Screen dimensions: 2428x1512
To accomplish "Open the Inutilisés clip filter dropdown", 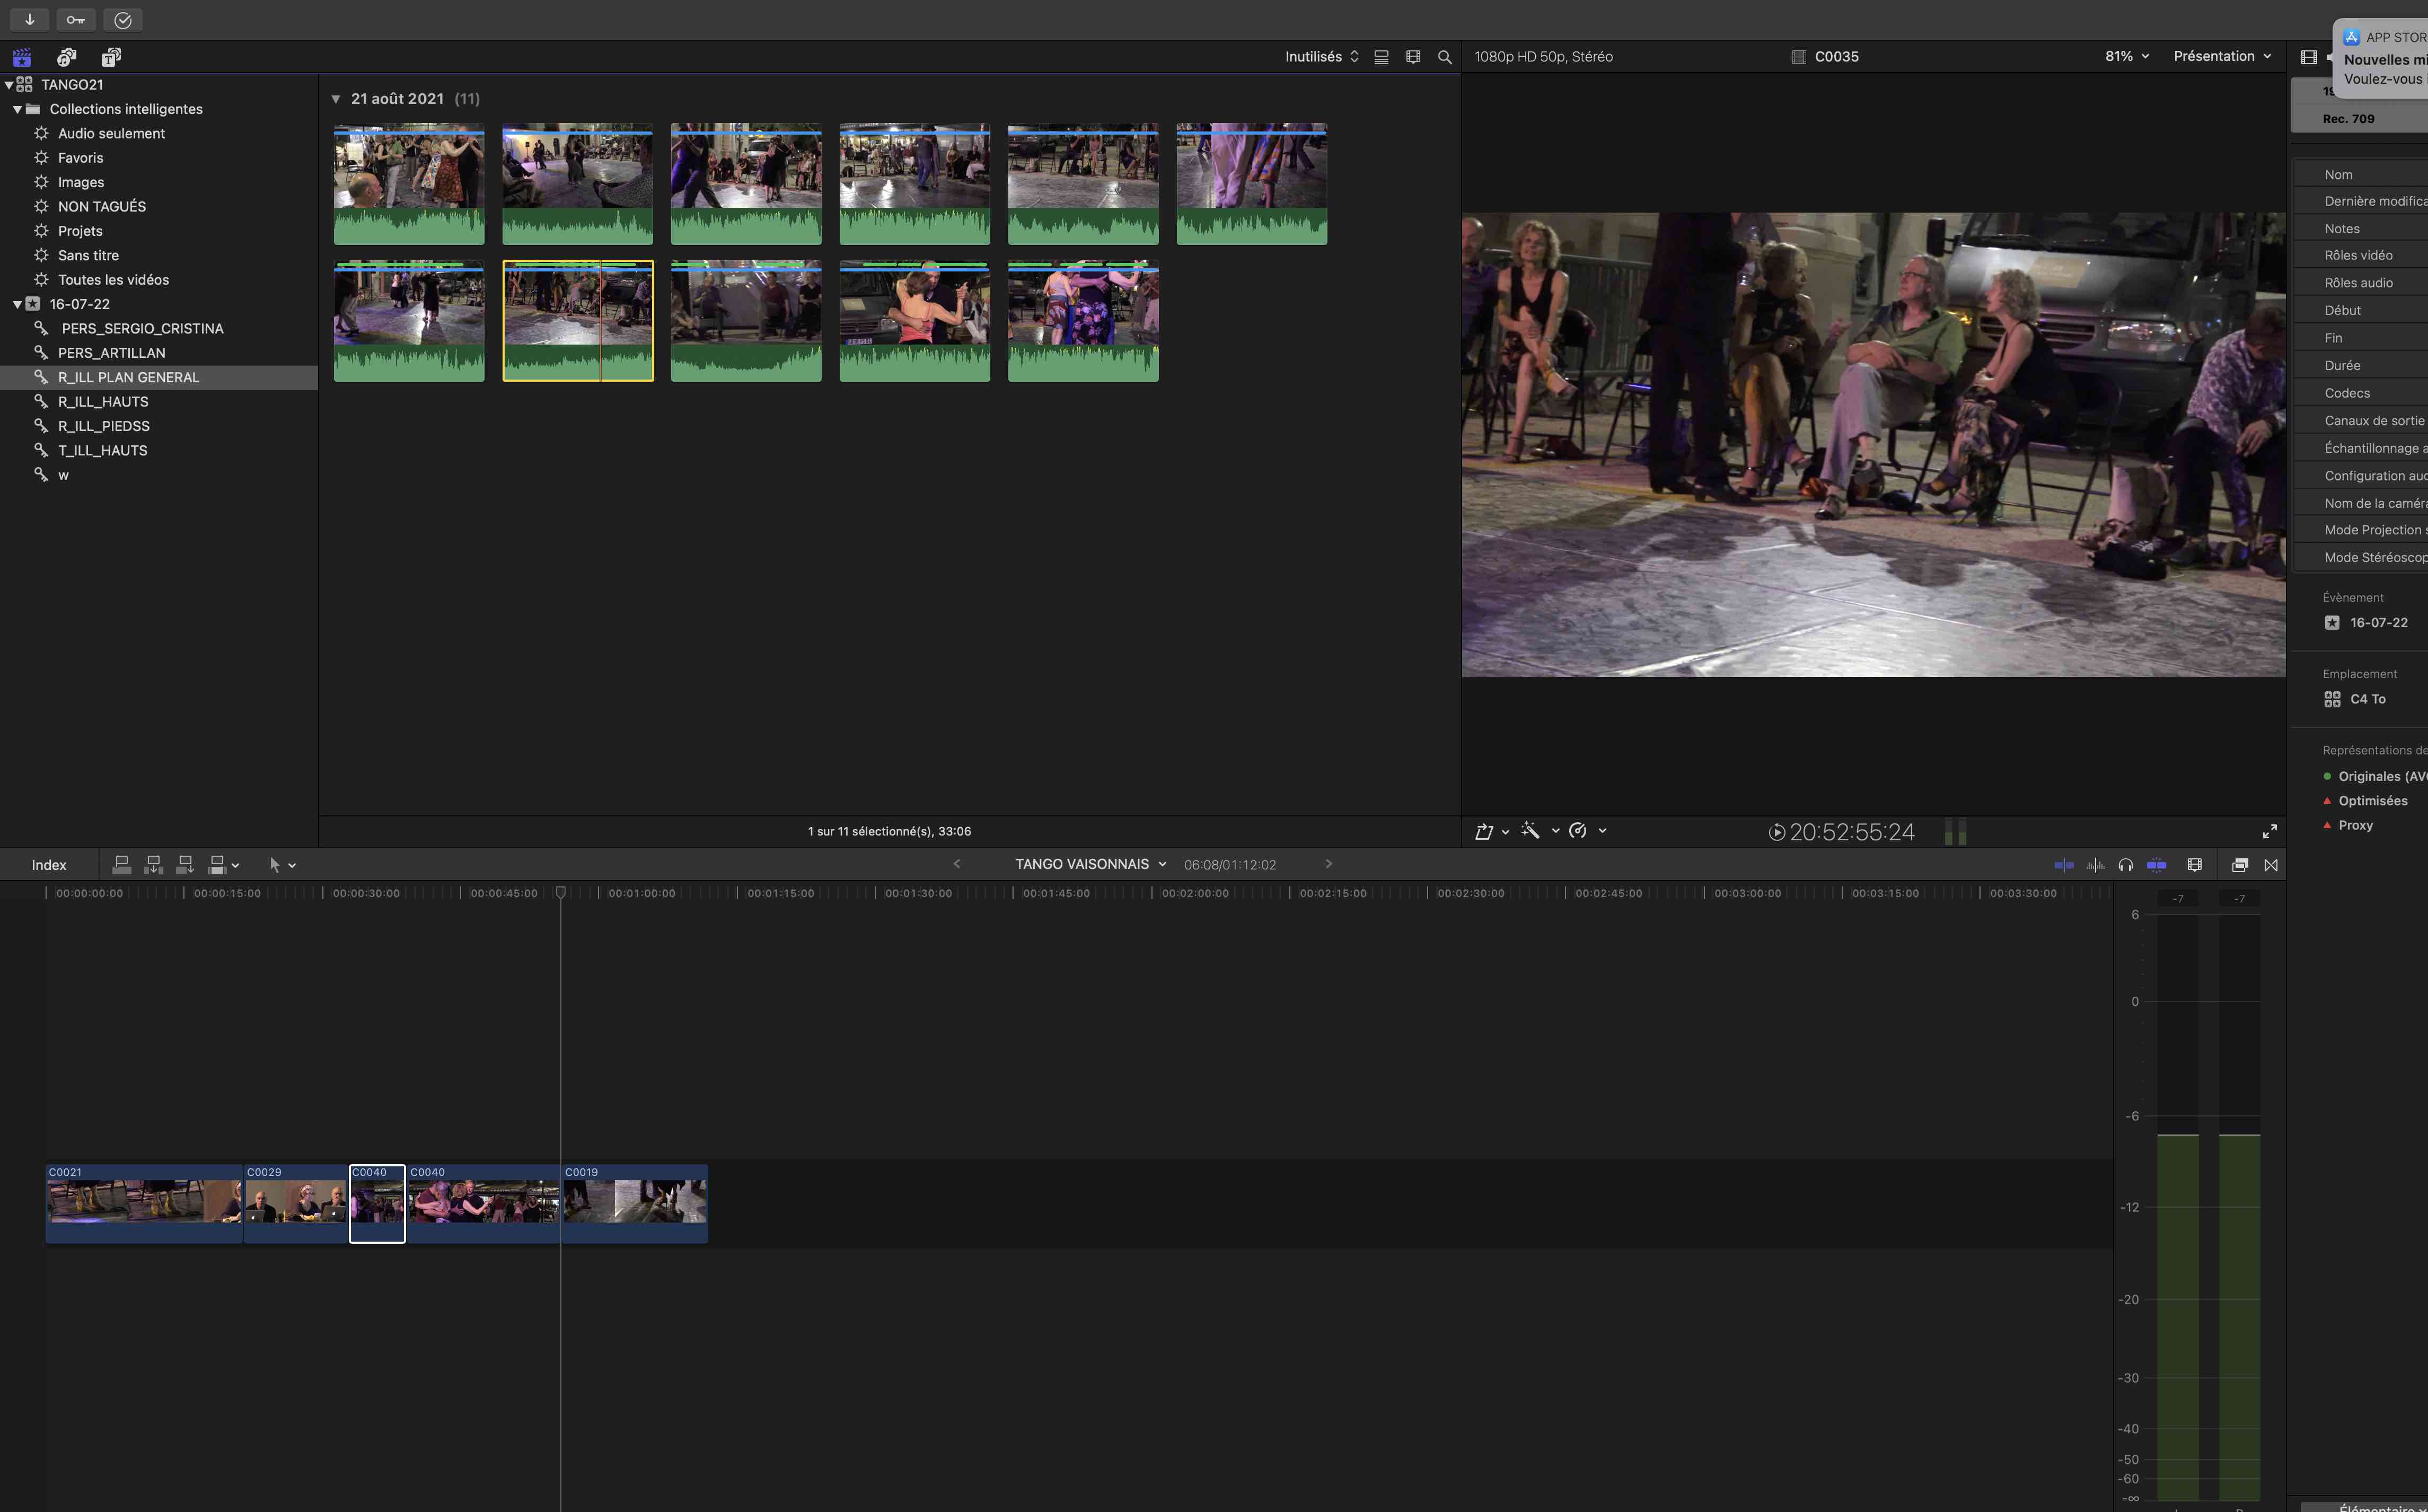I will [1321, 57].
